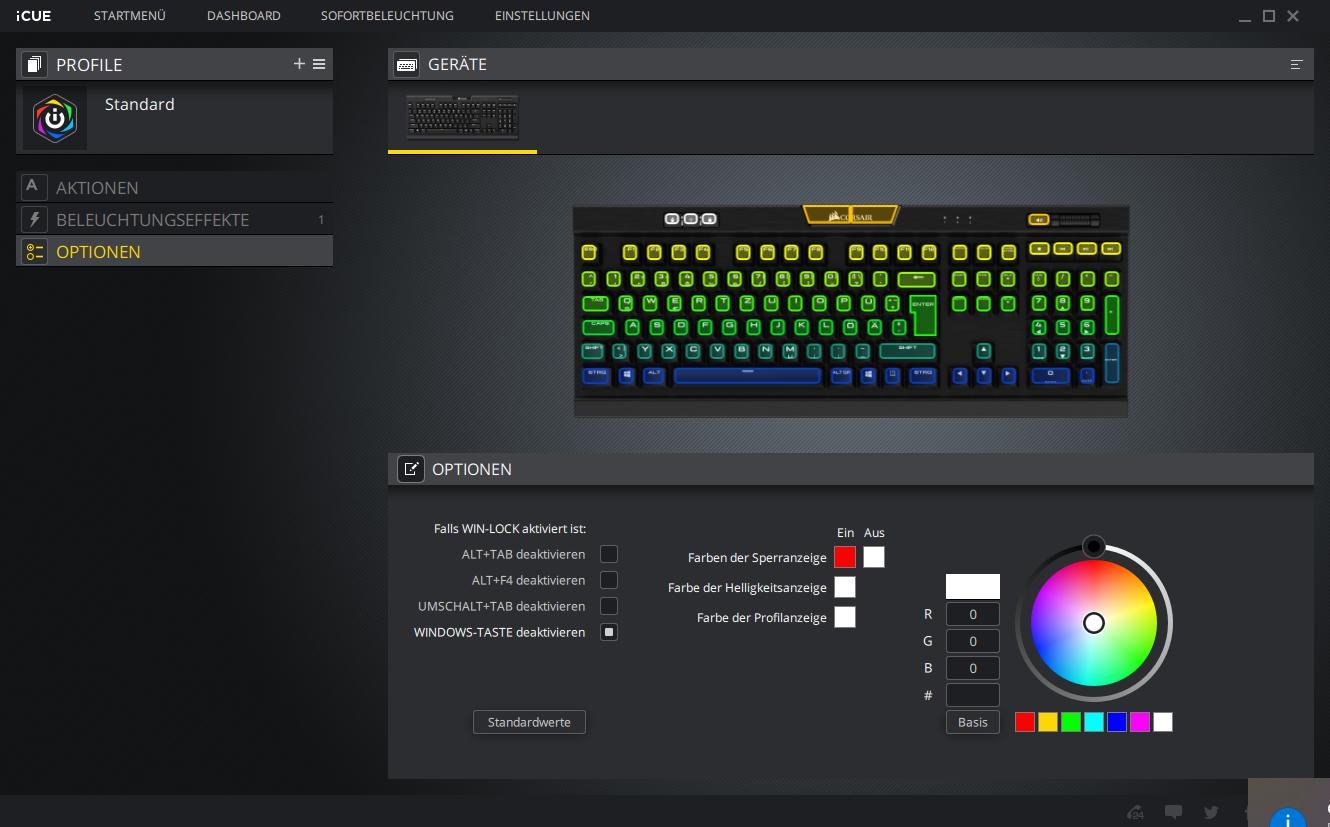Choose the blue preset swatch
Screen dimensions: 1330x827
click(x=1117, y=722)
